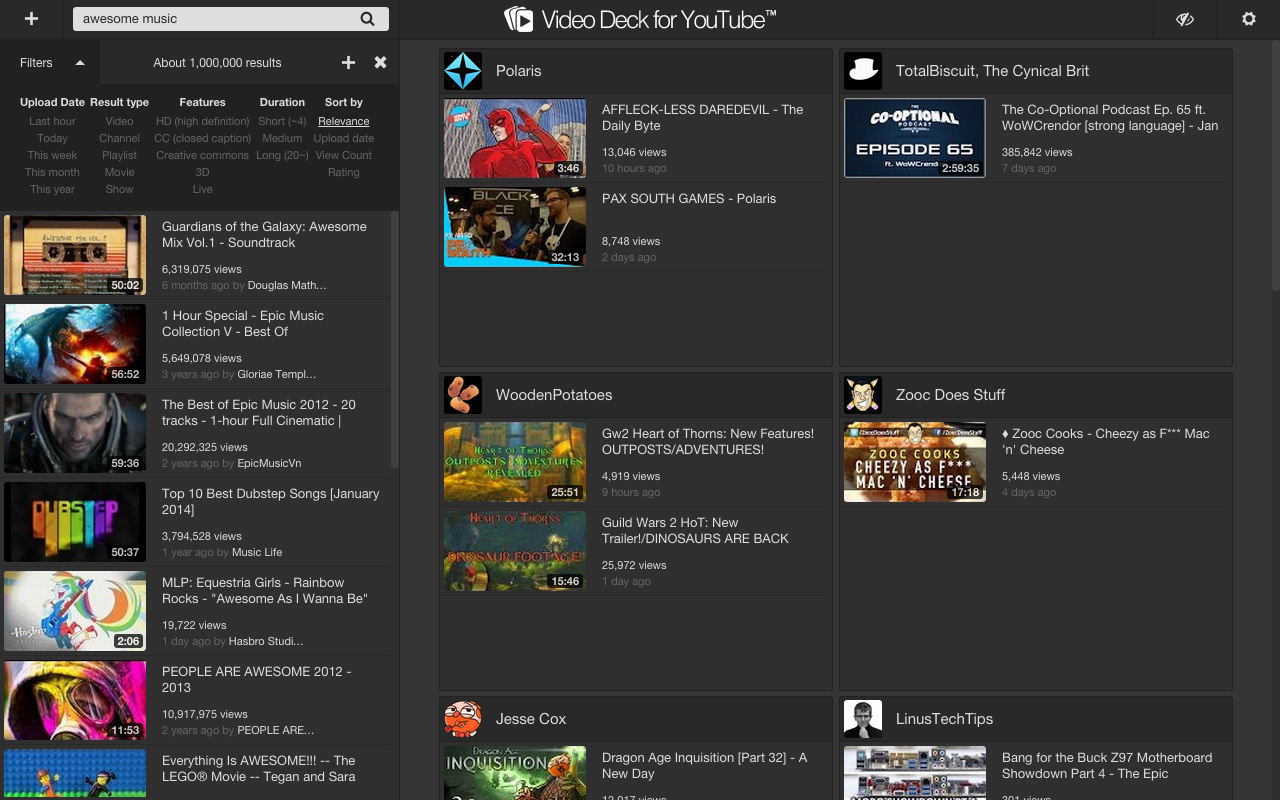
Task: Open settings with the gear icon
Action: pos(1248,18)
